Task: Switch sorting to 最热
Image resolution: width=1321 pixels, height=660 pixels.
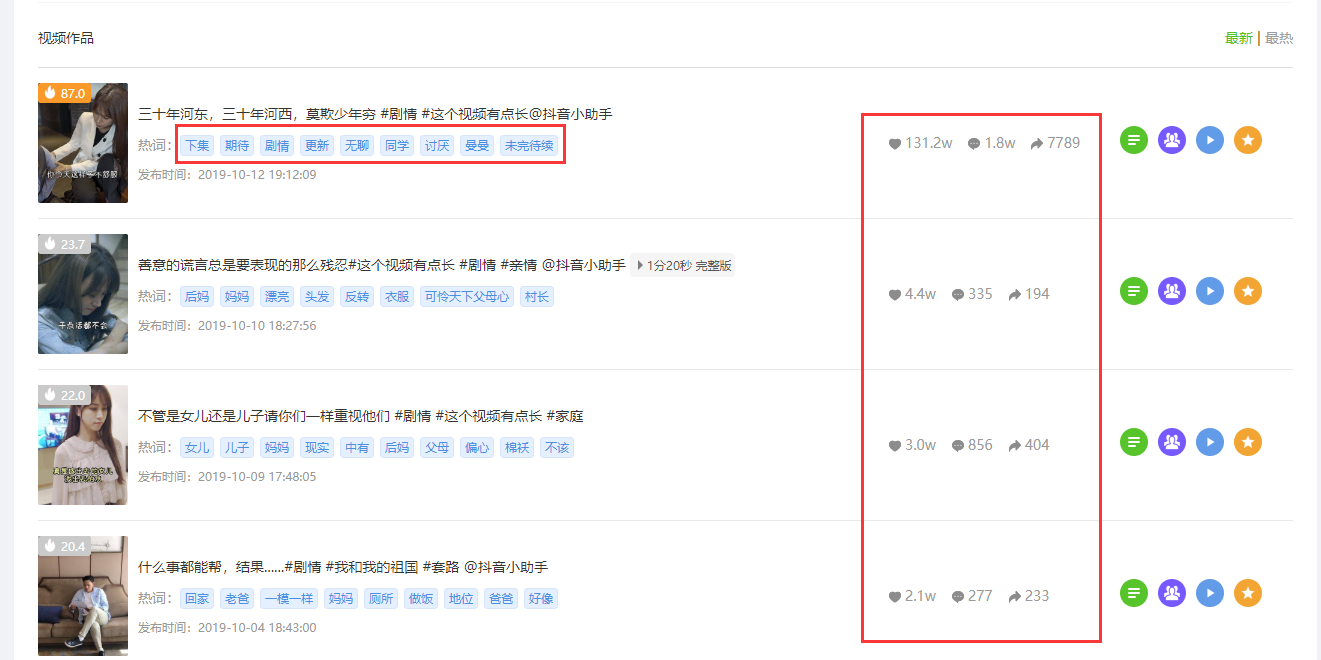Action: pos(1279,38)
